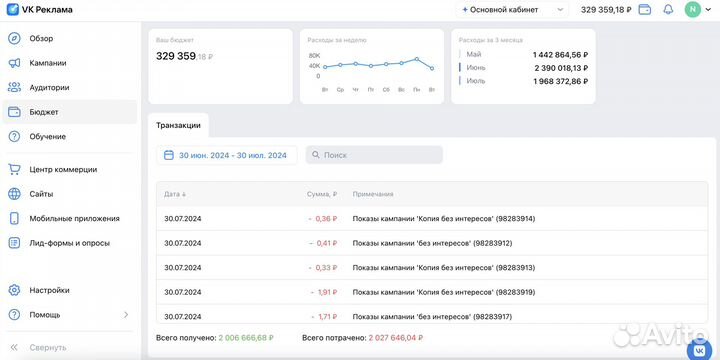Open Настройки gear icon
The image size is (720, 360).
click(14, 290)
